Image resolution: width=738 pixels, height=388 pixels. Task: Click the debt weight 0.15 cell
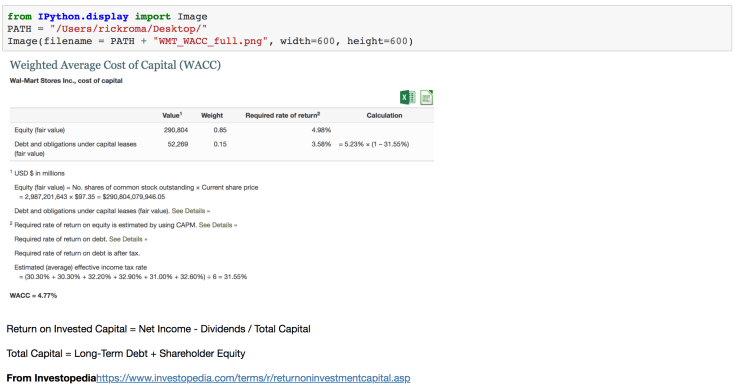(220, 144)
